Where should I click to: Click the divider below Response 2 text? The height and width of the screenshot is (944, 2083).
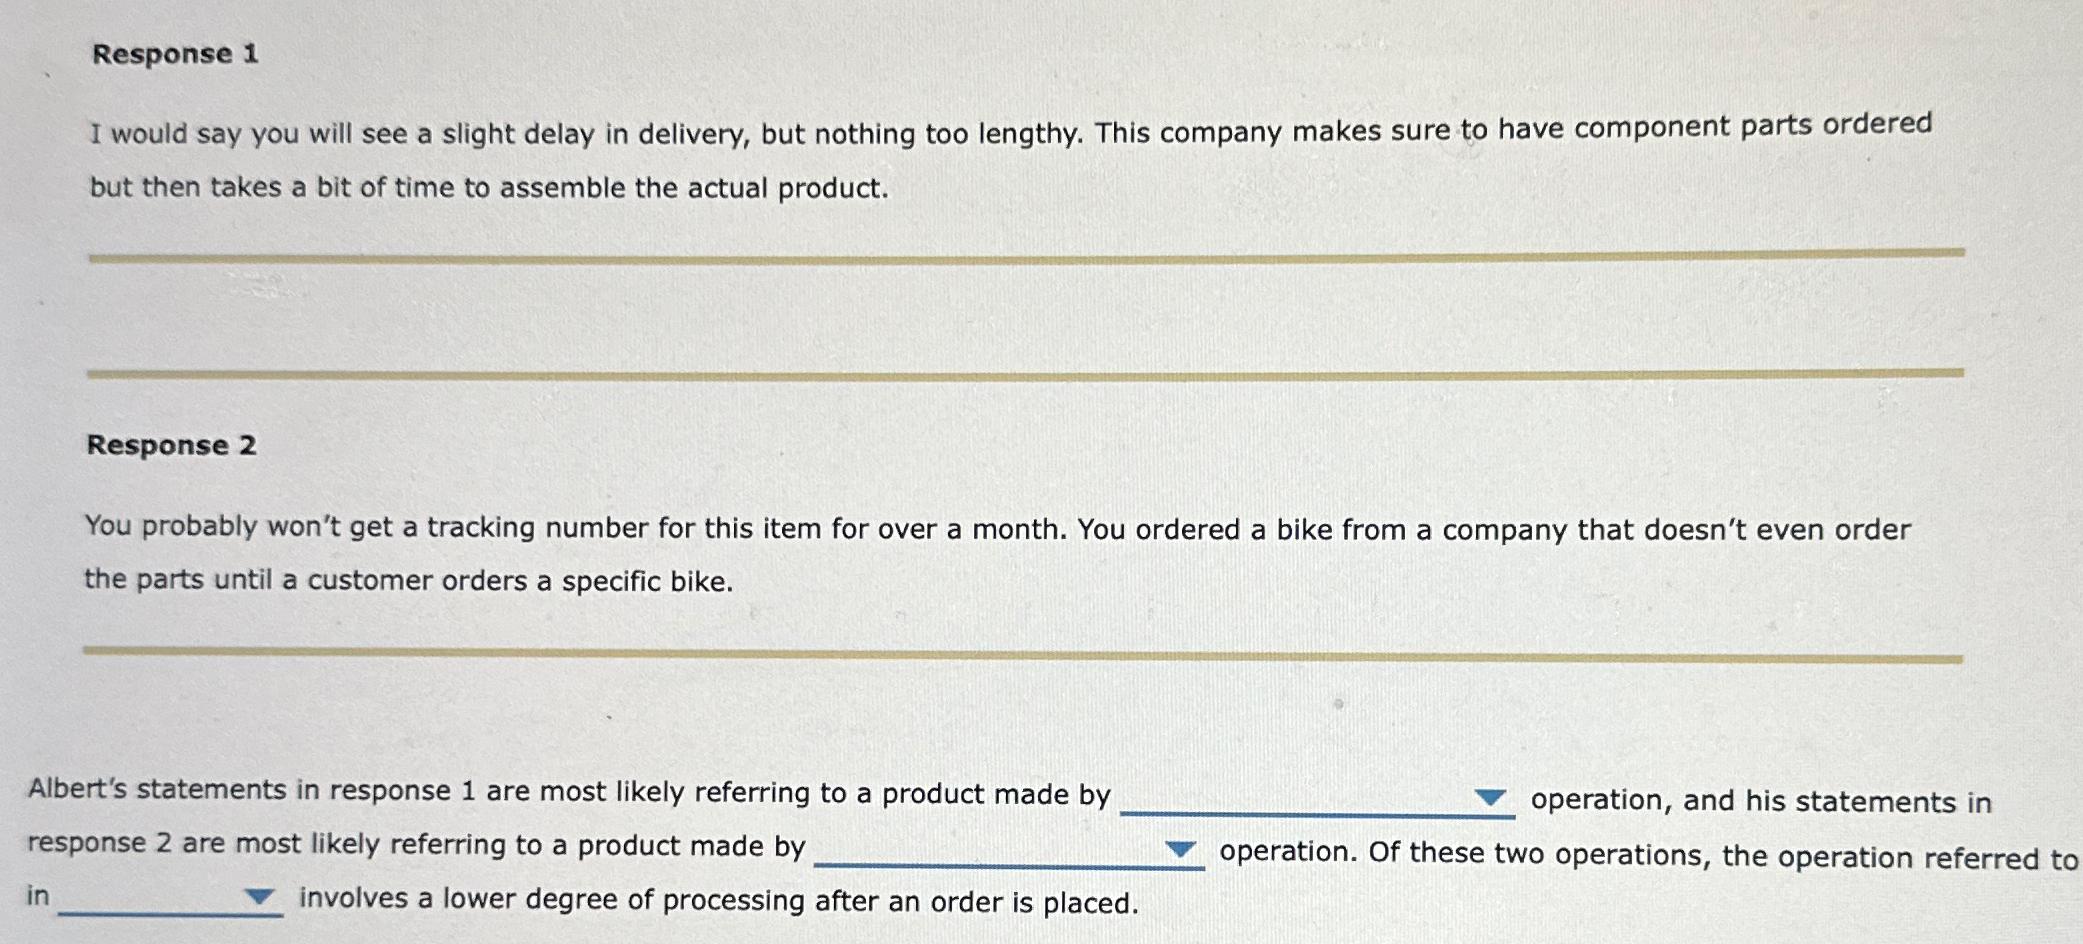pos(1020,650)
